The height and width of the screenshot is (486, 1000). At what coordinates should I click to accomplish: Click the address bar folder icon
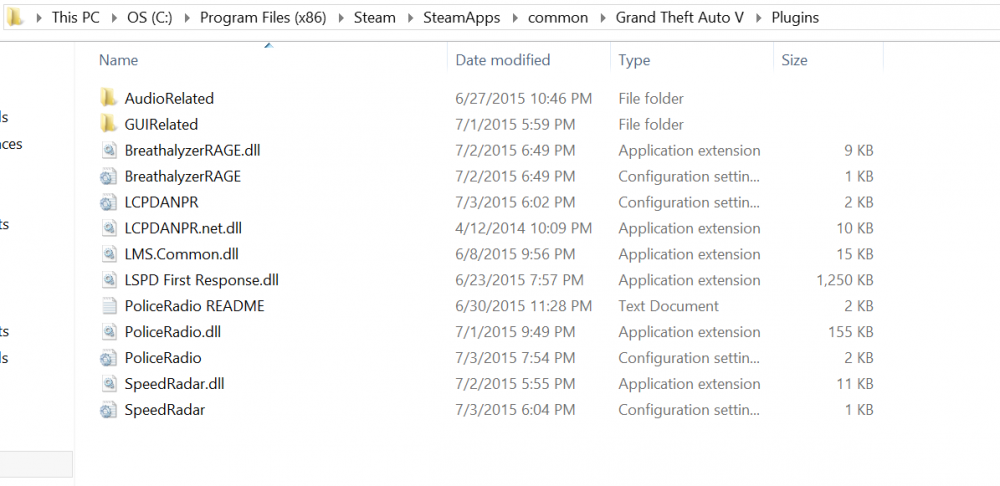coord(13,17)
